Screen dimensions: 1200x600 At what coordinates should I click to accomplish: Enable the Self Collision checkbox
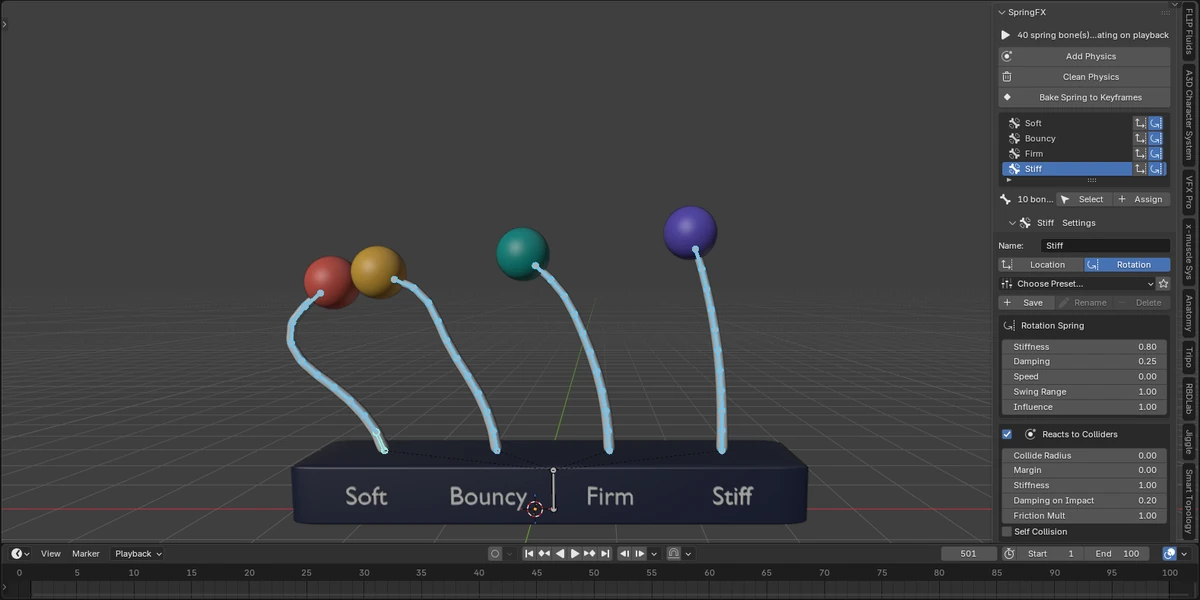tap(1007, 532)
